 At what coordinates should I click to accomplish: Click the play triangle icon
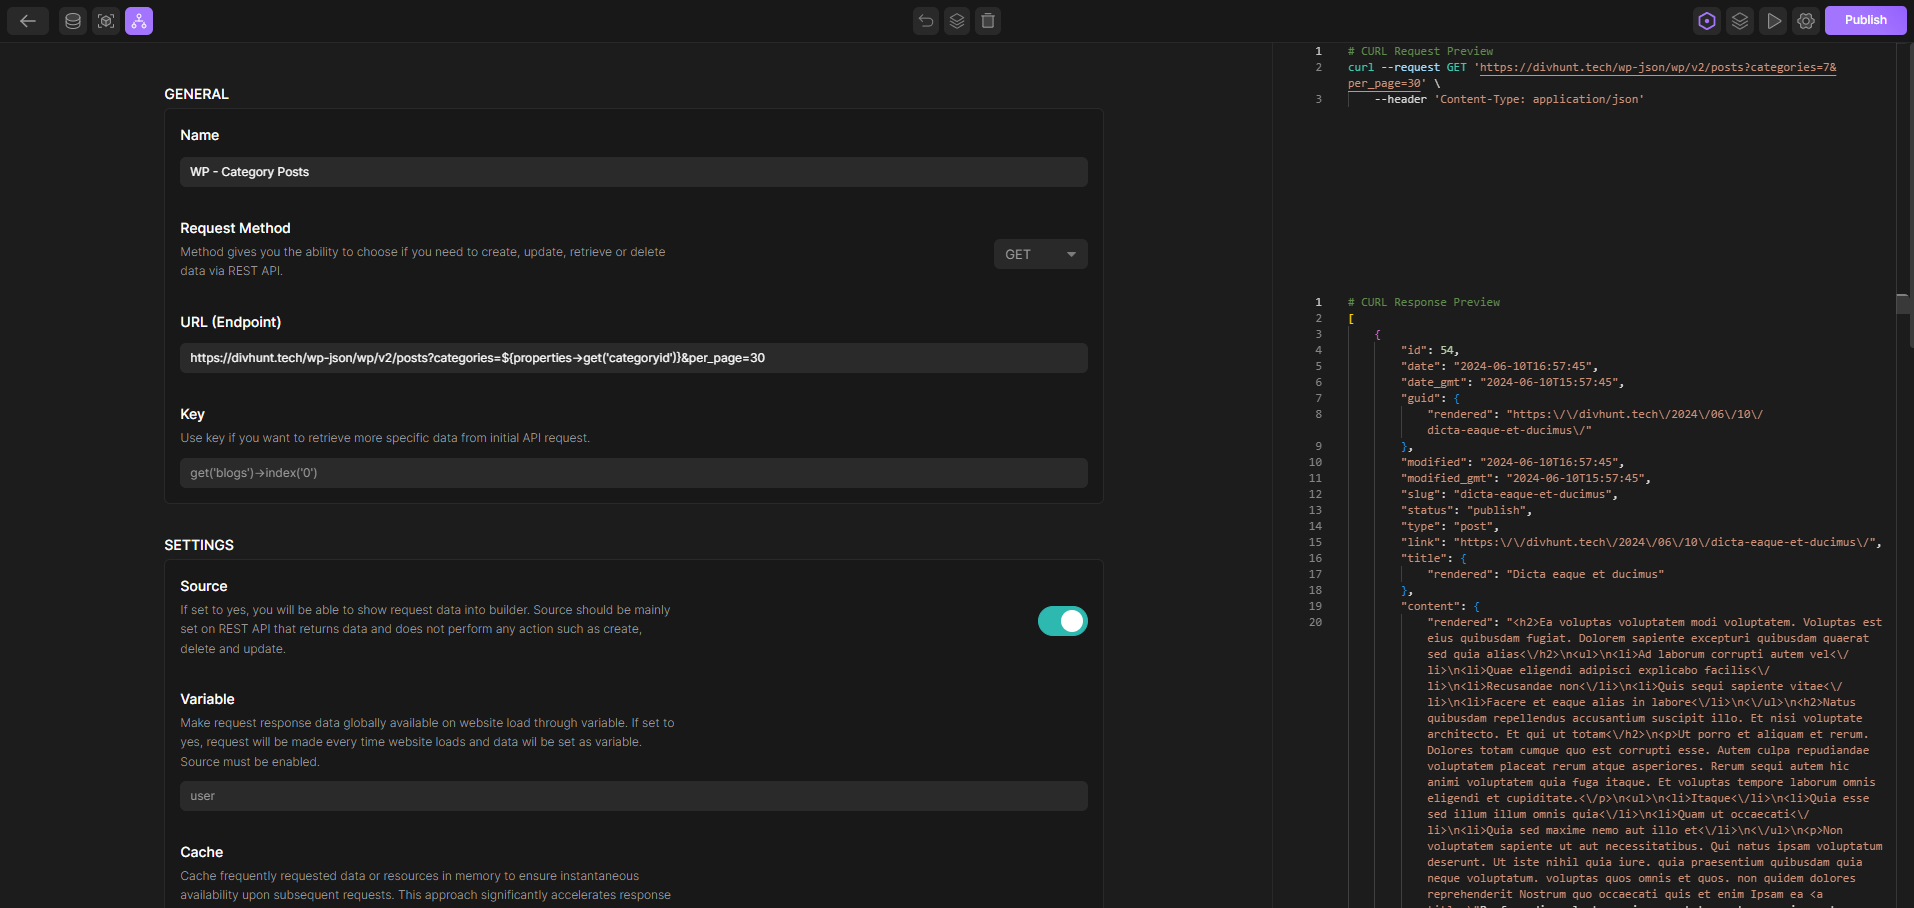(x=1773, y=21)
